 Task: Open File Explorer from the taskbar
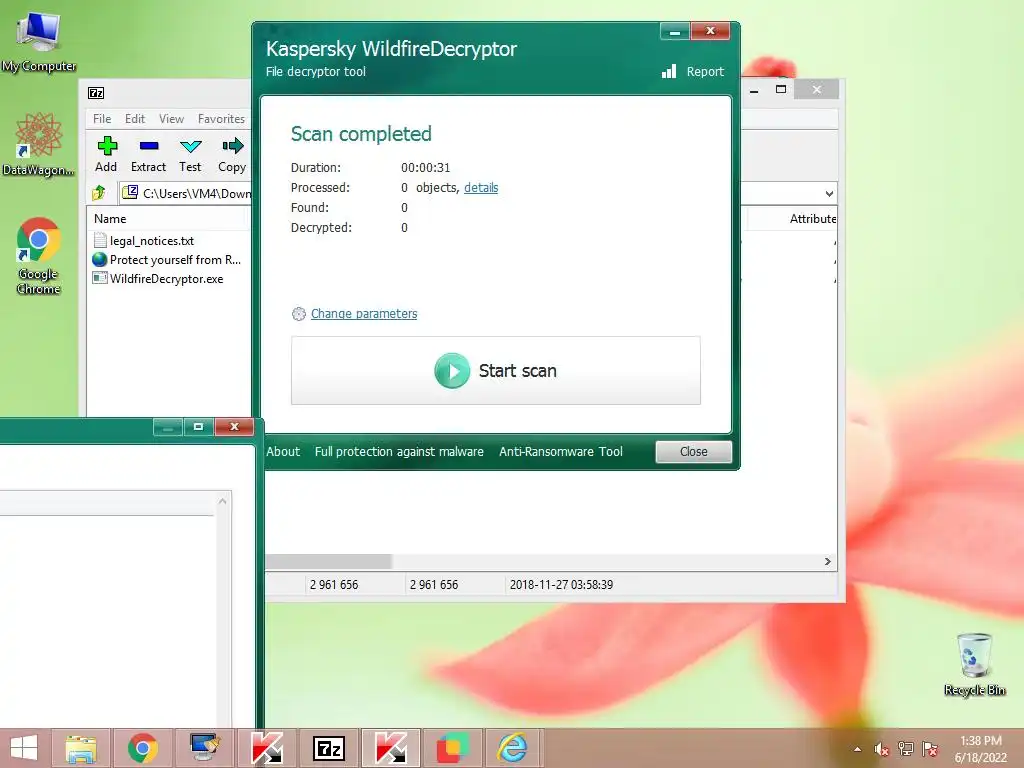[81, 748]
